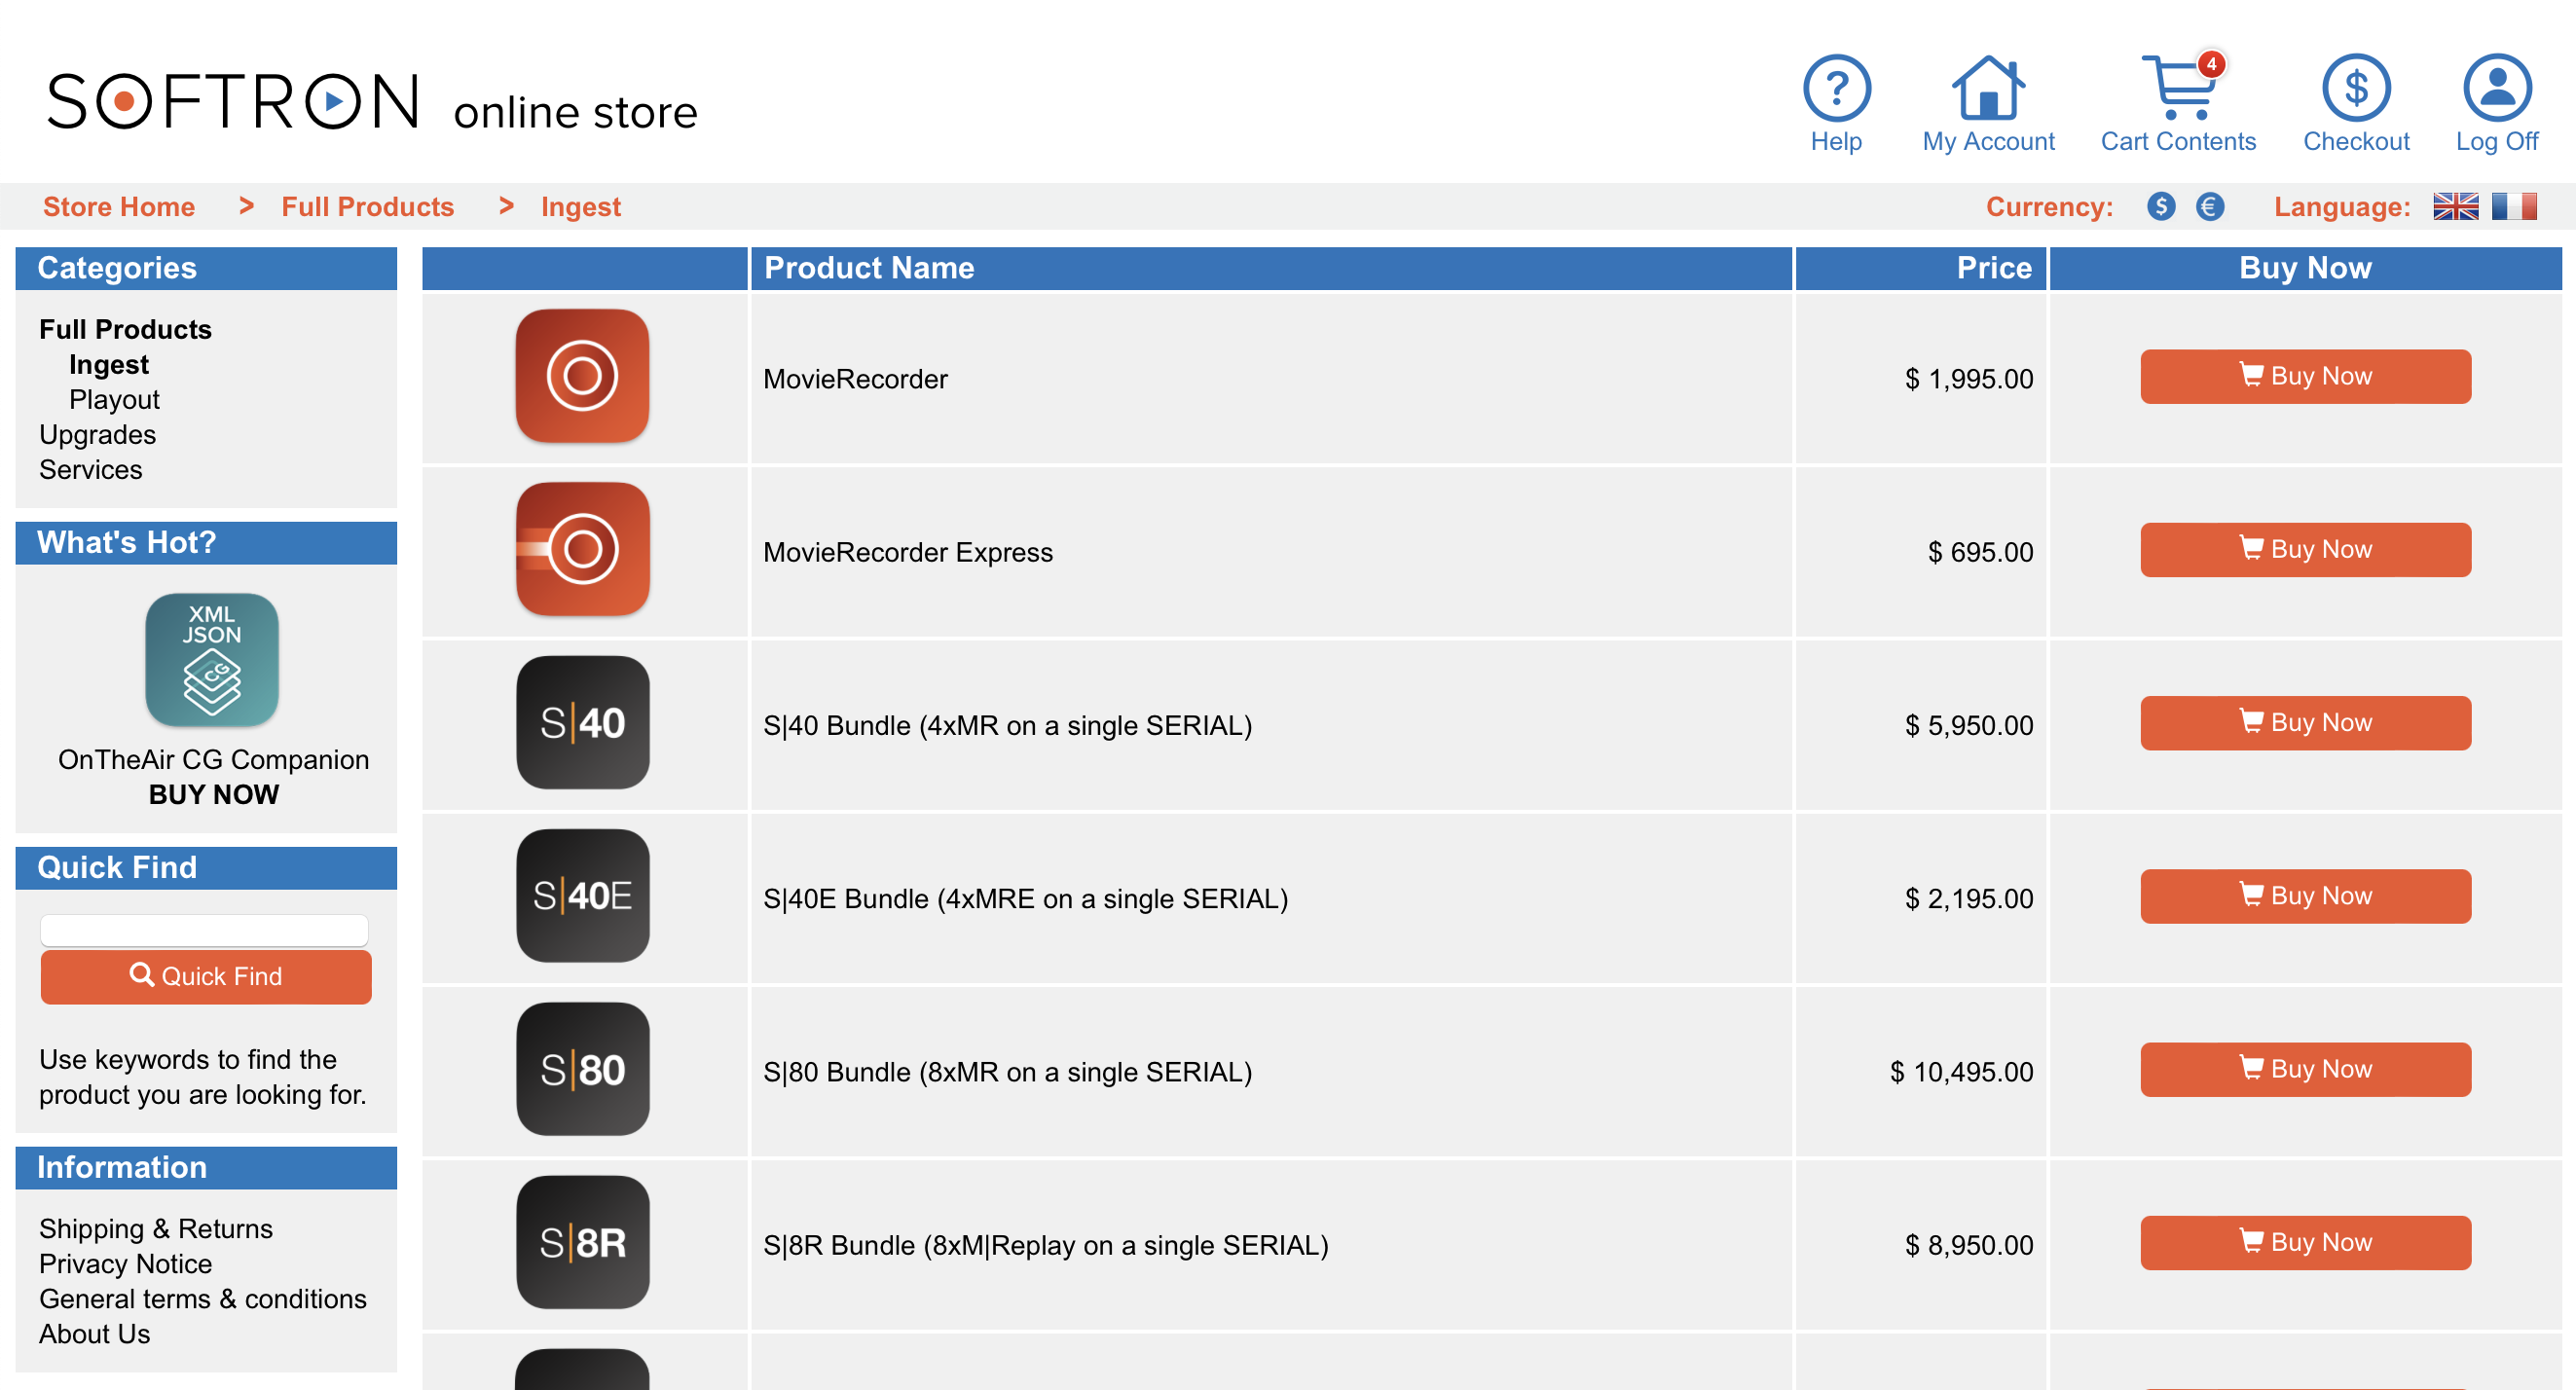Go to Store Home breadcrumb

tap(119, 207)
